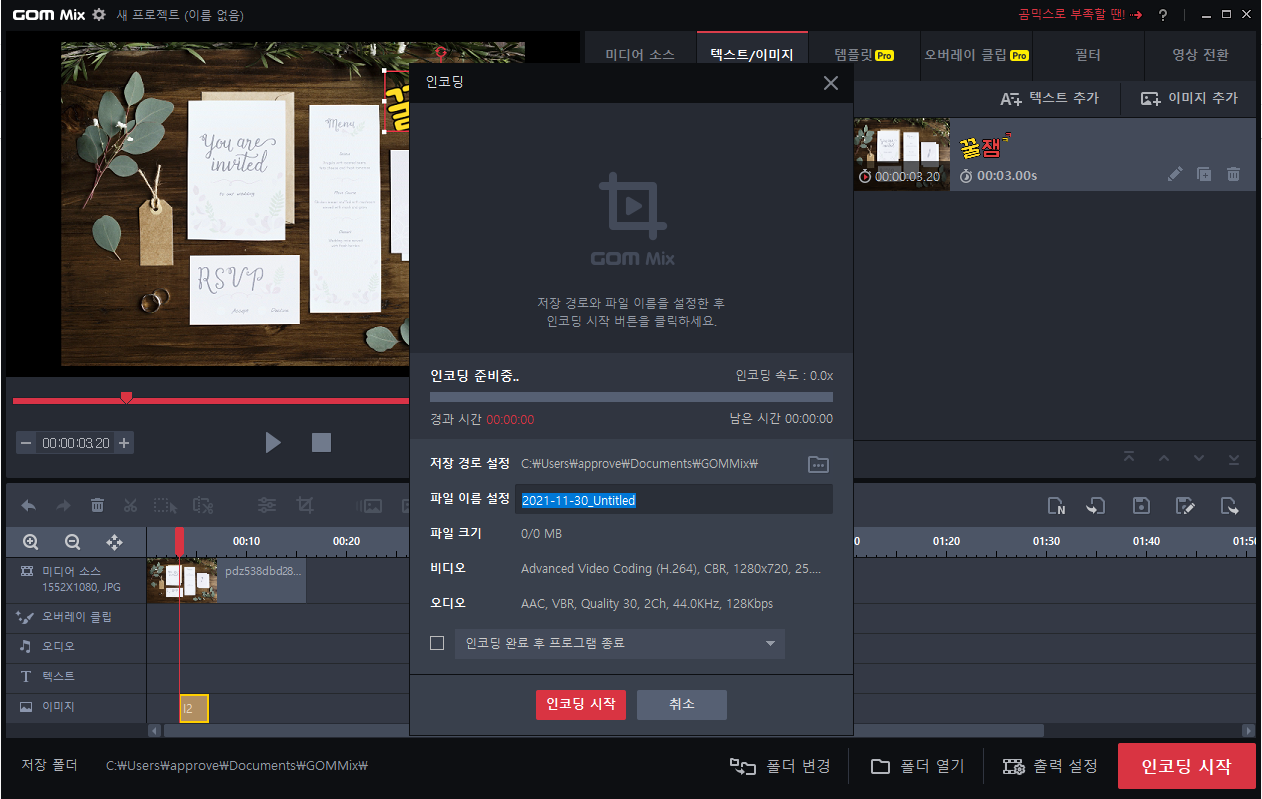Click the red 인코딩 시작 button in dialog

581,704
